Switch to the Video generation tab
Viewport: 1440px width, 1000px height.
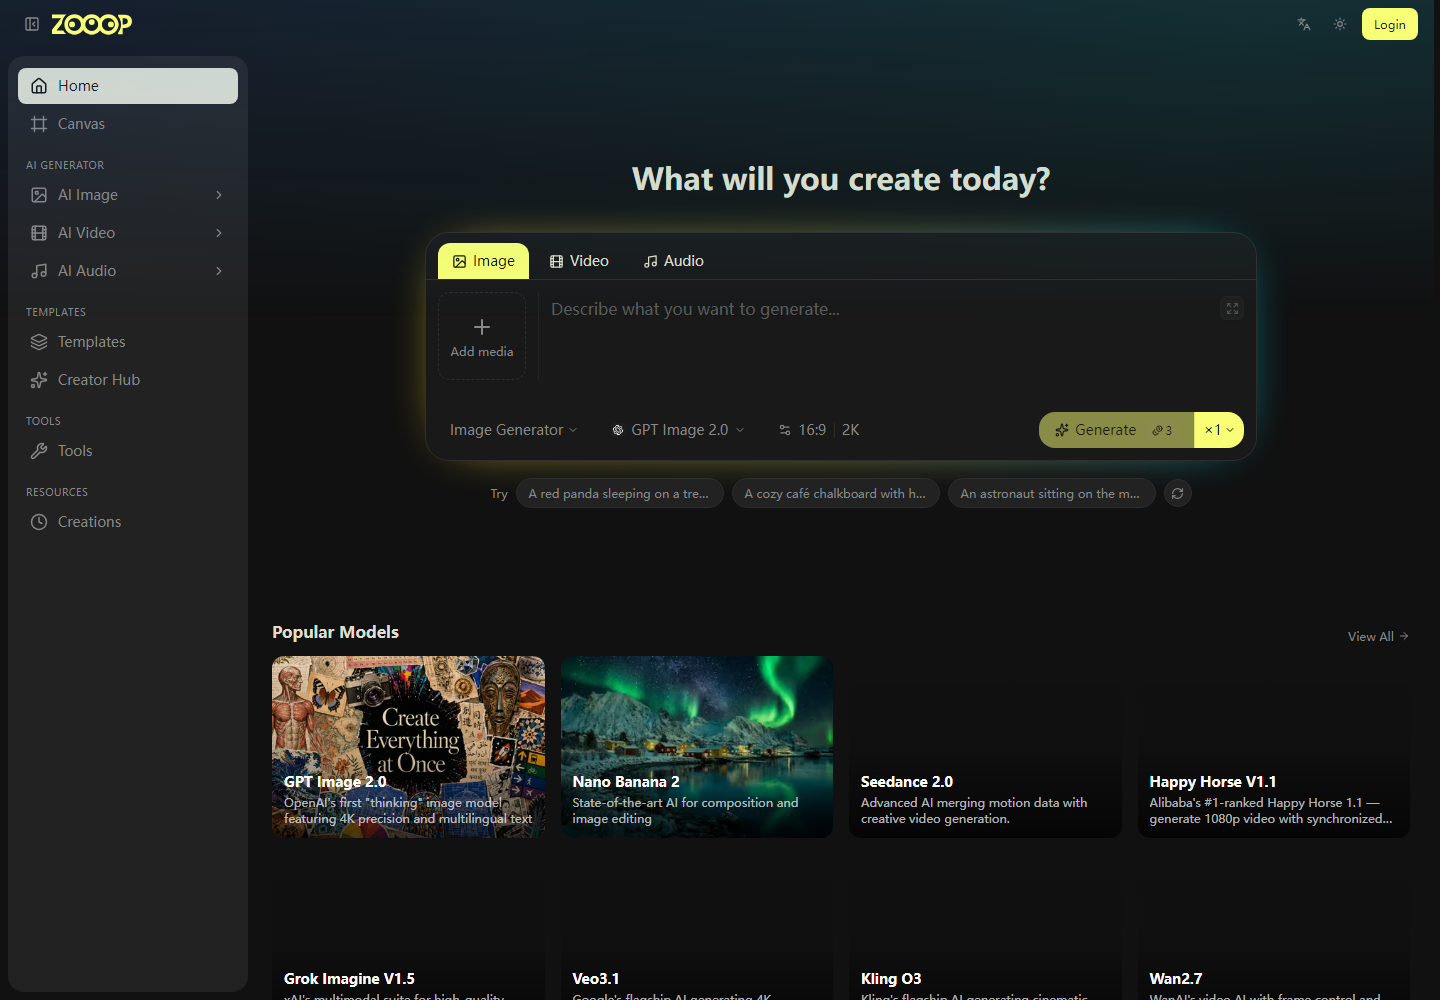tap(579, 261)
